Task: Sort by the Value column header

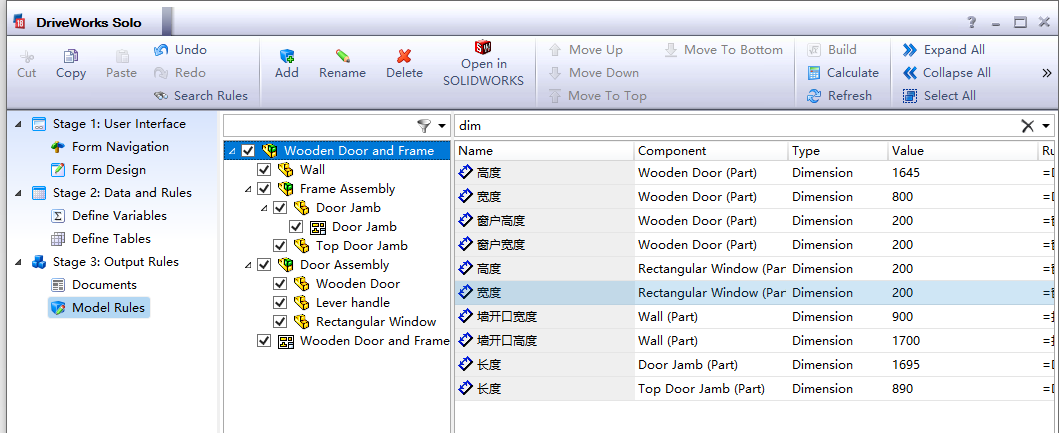Action: [x=962, y=151]
